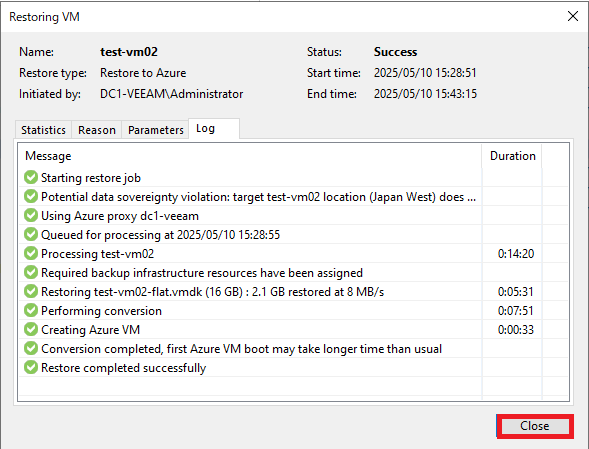Click check icon beside Queued for processing
The width and height of the screenshot is (589, 449).
(x=31, y=234)
